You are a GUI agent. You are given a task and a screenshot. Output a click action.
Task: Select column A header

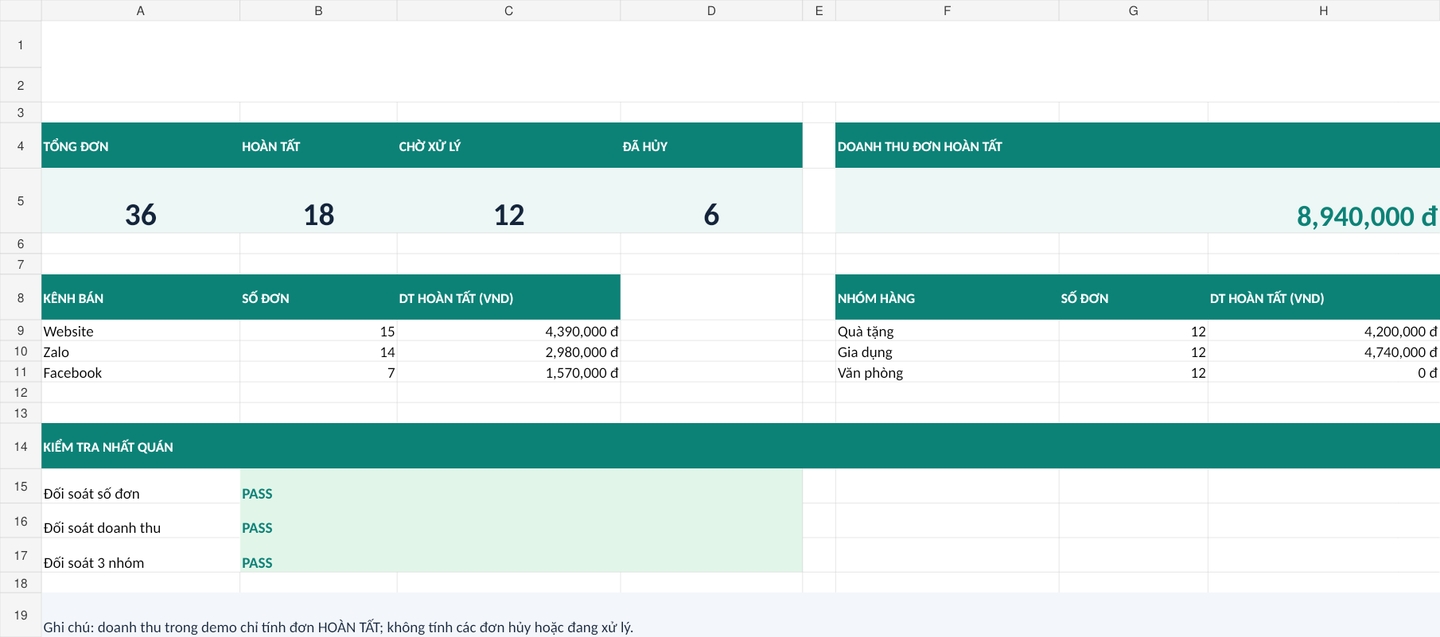click(140, 10)
